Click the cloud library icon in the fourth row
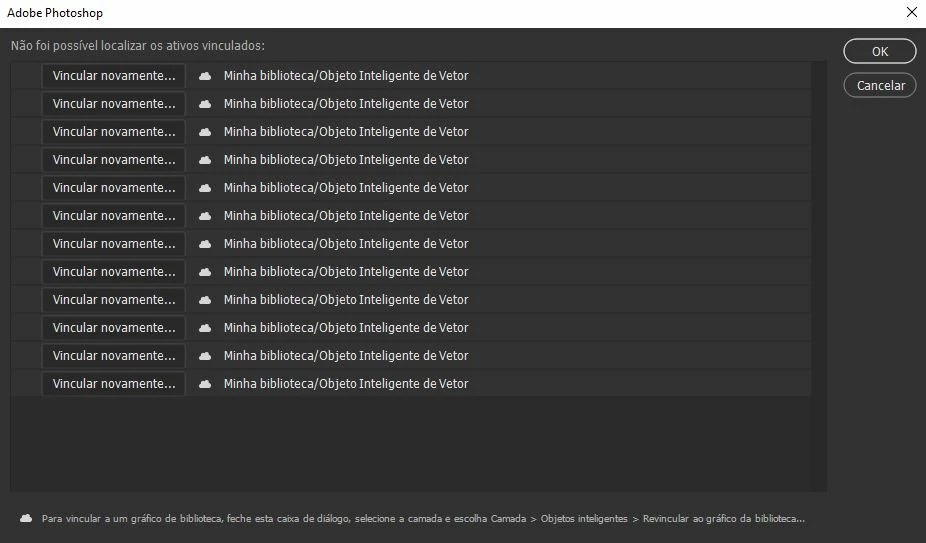The width and height of the screenshot is (926, 543). coord(205,160)
